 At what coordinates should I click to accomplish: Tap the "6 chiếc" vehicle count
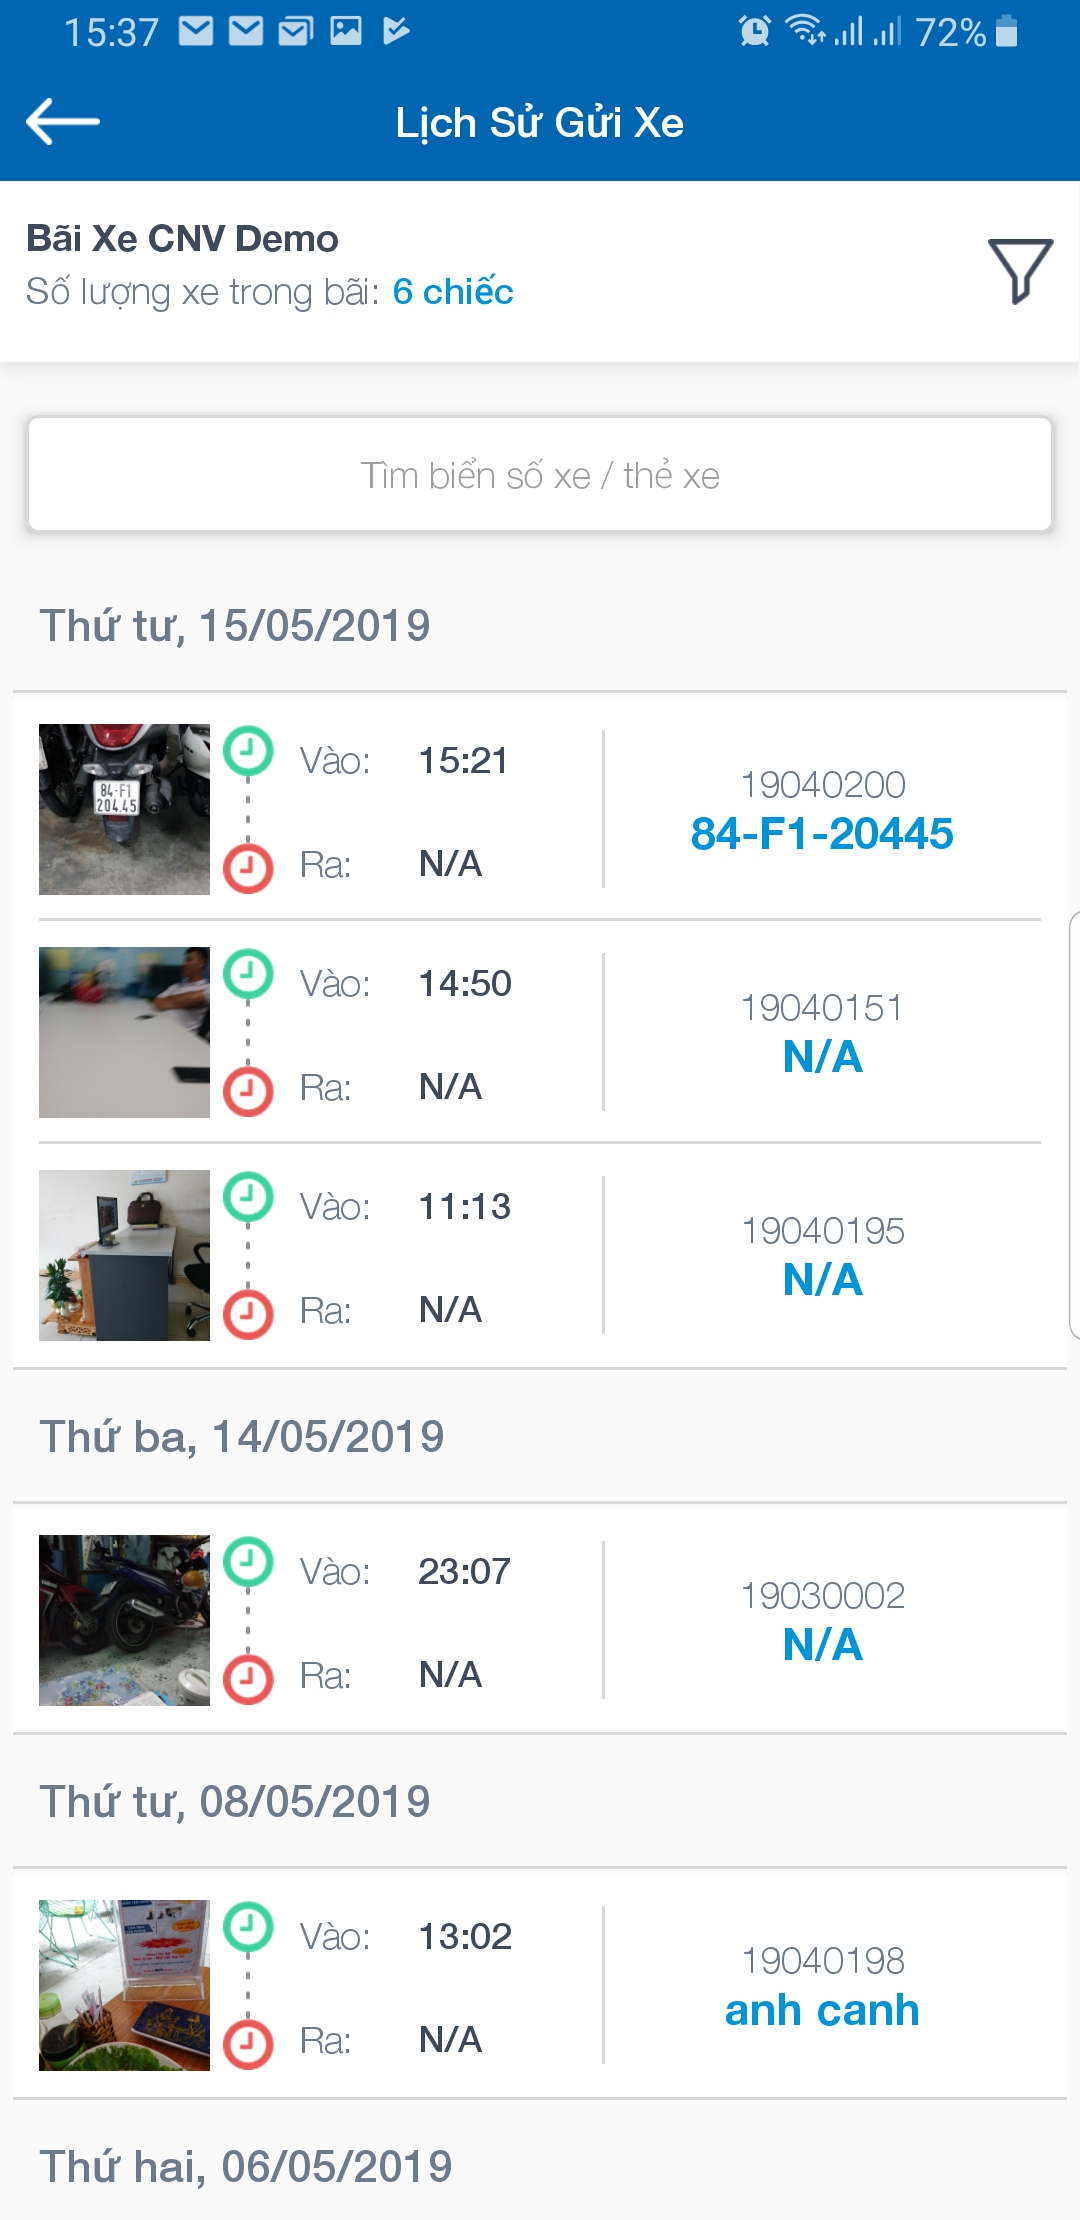pos(453,292)
